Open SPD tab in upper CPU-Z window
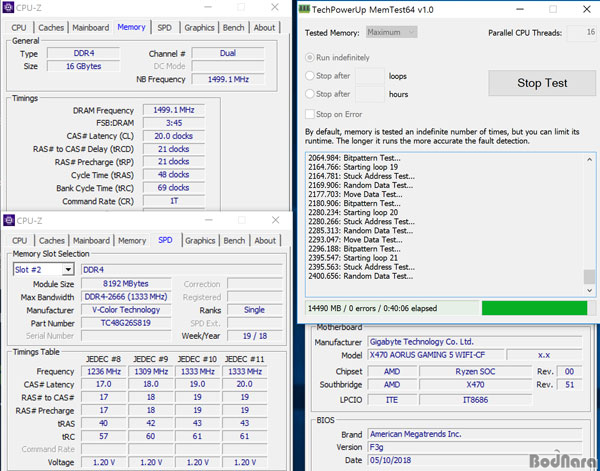The width and height of the screenshot is (600, 471). [x=165, y=28]
